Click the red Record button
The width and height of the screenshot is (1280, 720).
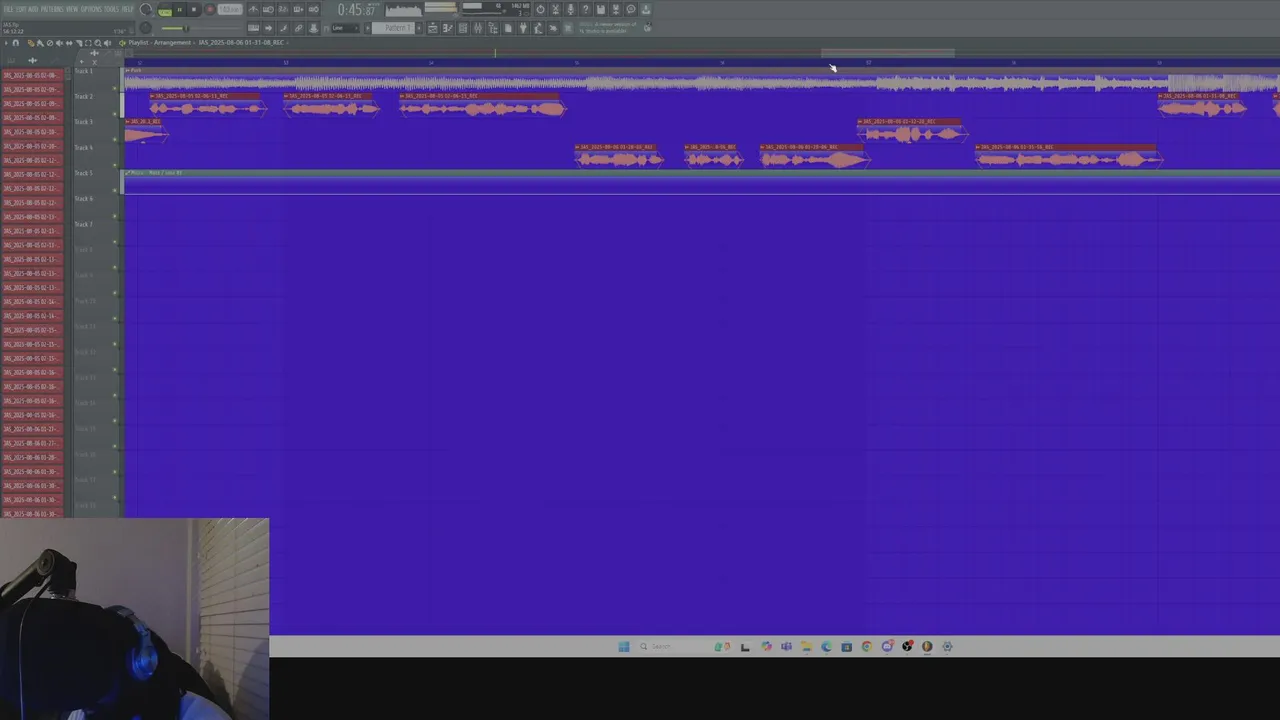point(210,10)
